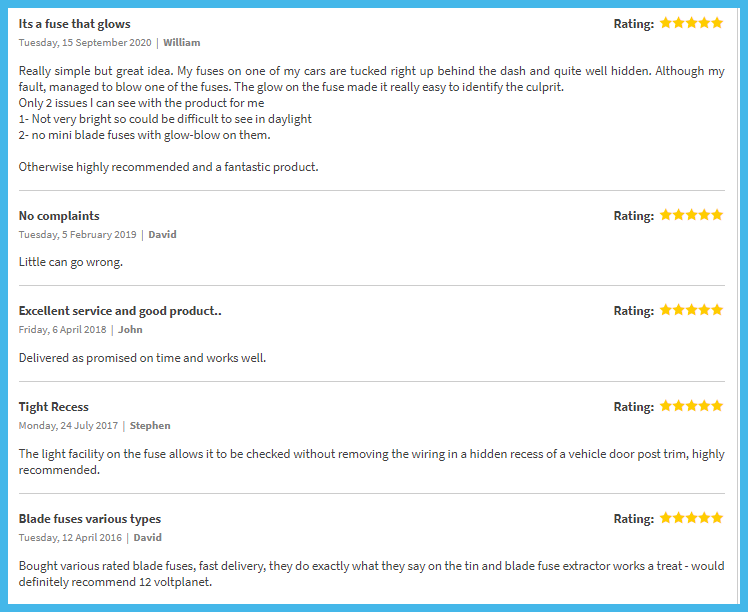Viewport: 748px width, 612px height.
Task: Click the middle star in the 'Blade fuses various types' rating
Action: tap(692, 518)
